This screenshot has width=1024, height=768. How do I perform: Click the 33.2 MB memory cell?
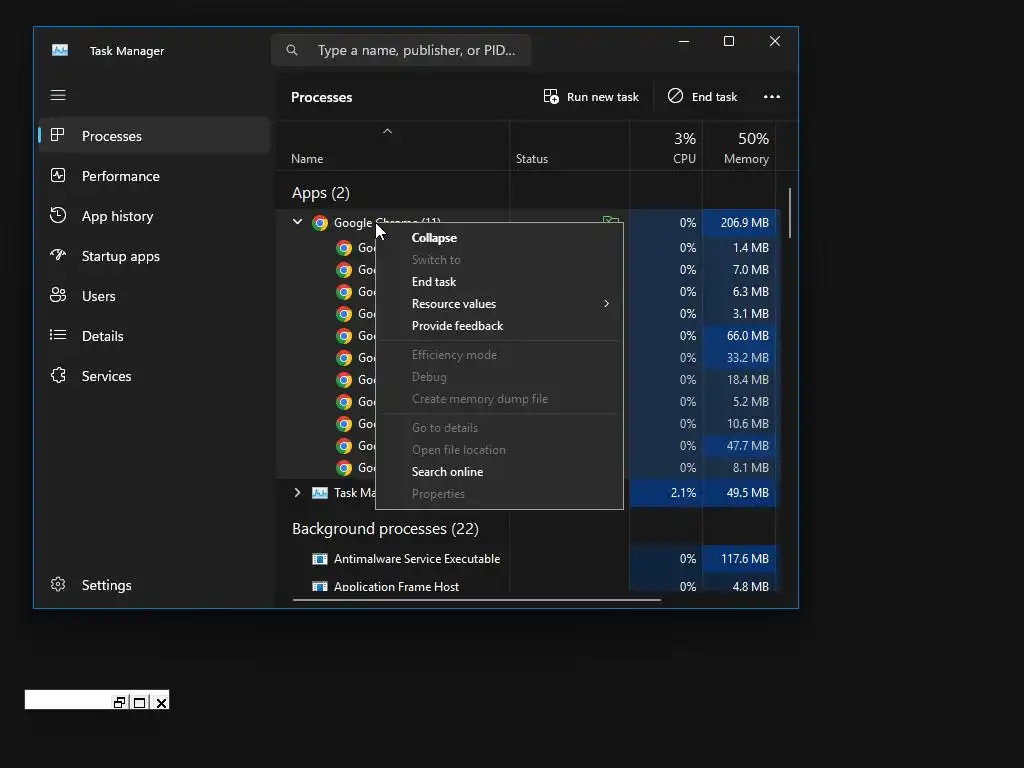739,358
